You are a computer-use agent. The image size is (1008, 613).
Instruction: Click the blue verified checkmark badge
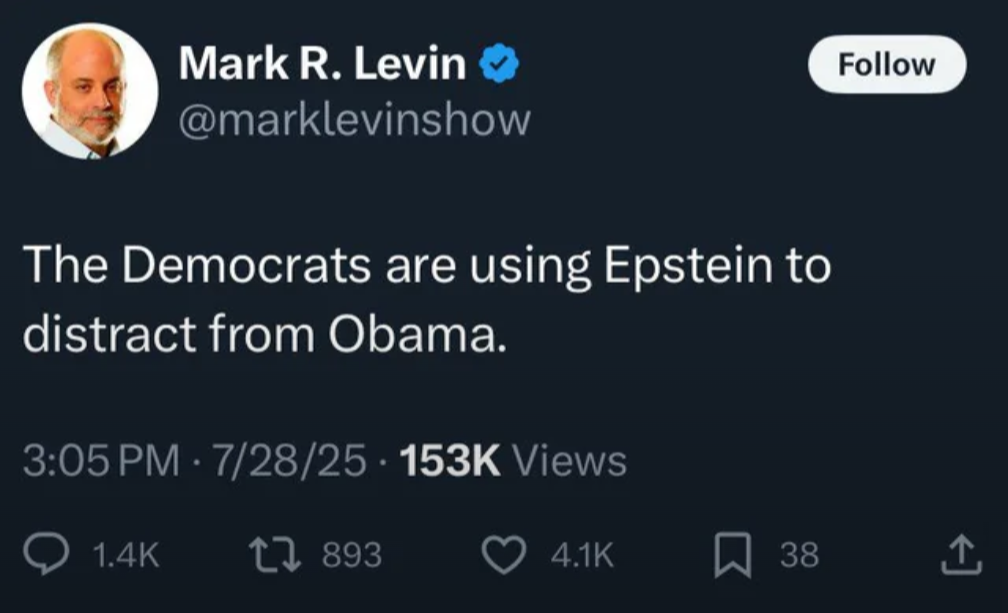pyautogui.click(x=498, y=66)
